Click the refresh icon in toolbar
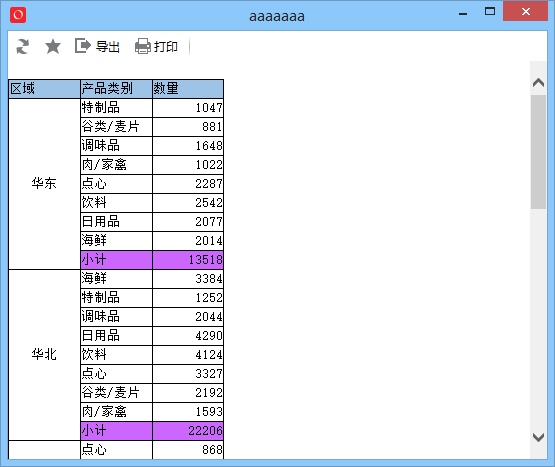 point(23,46)
